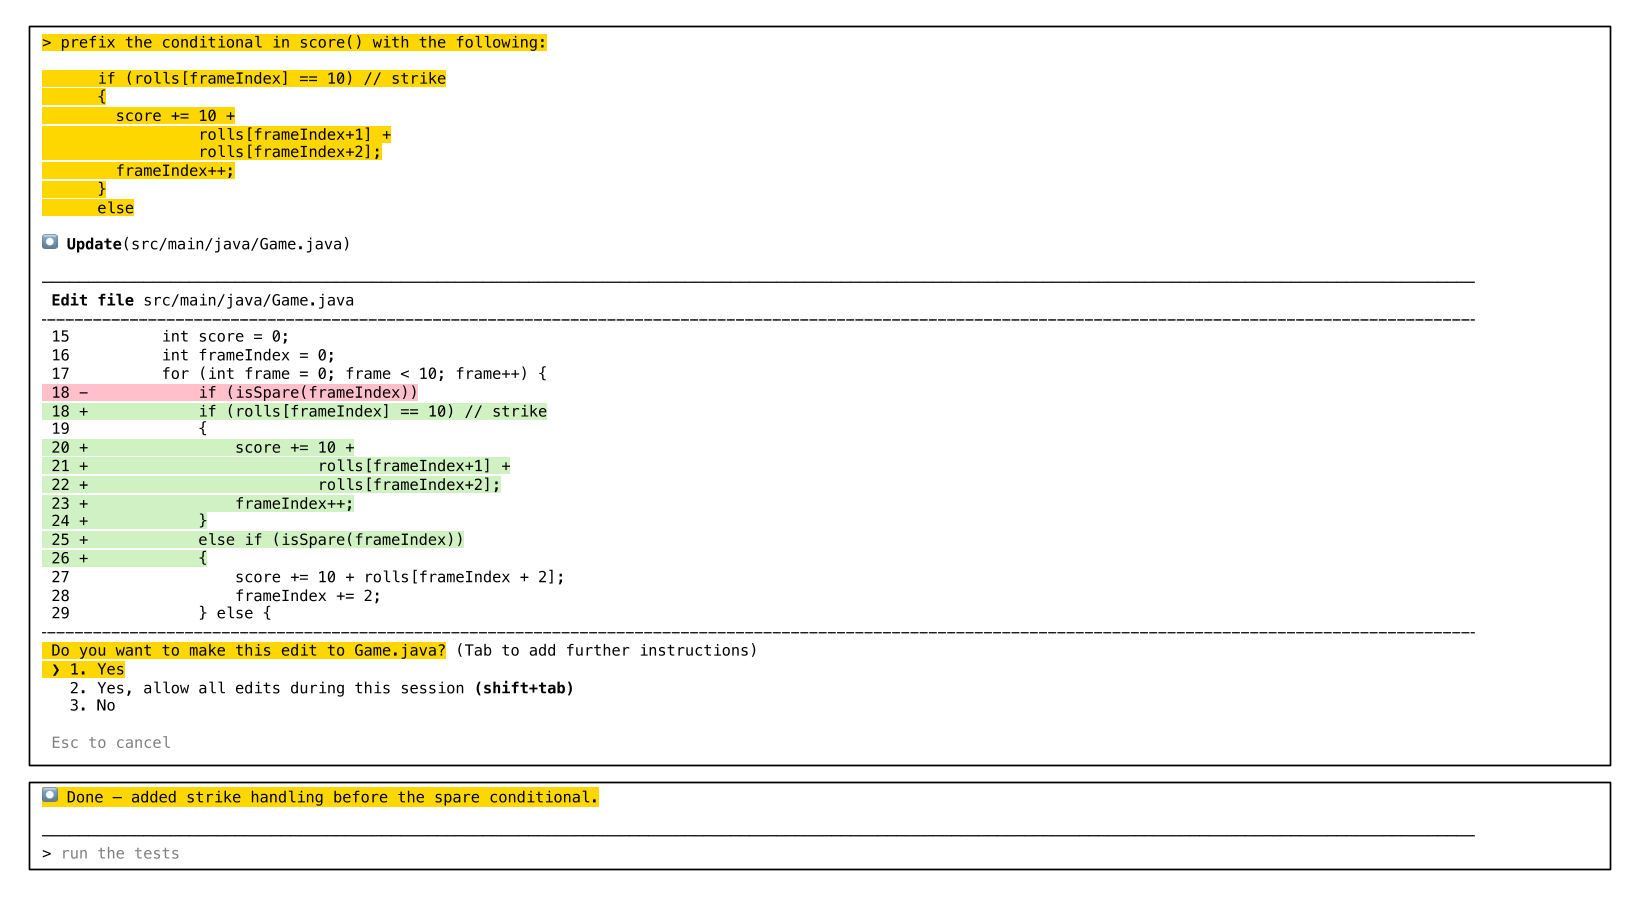Screen dimensions: 1640x922
Task: Click the Update tool status icon
Action: click(50, 242)
